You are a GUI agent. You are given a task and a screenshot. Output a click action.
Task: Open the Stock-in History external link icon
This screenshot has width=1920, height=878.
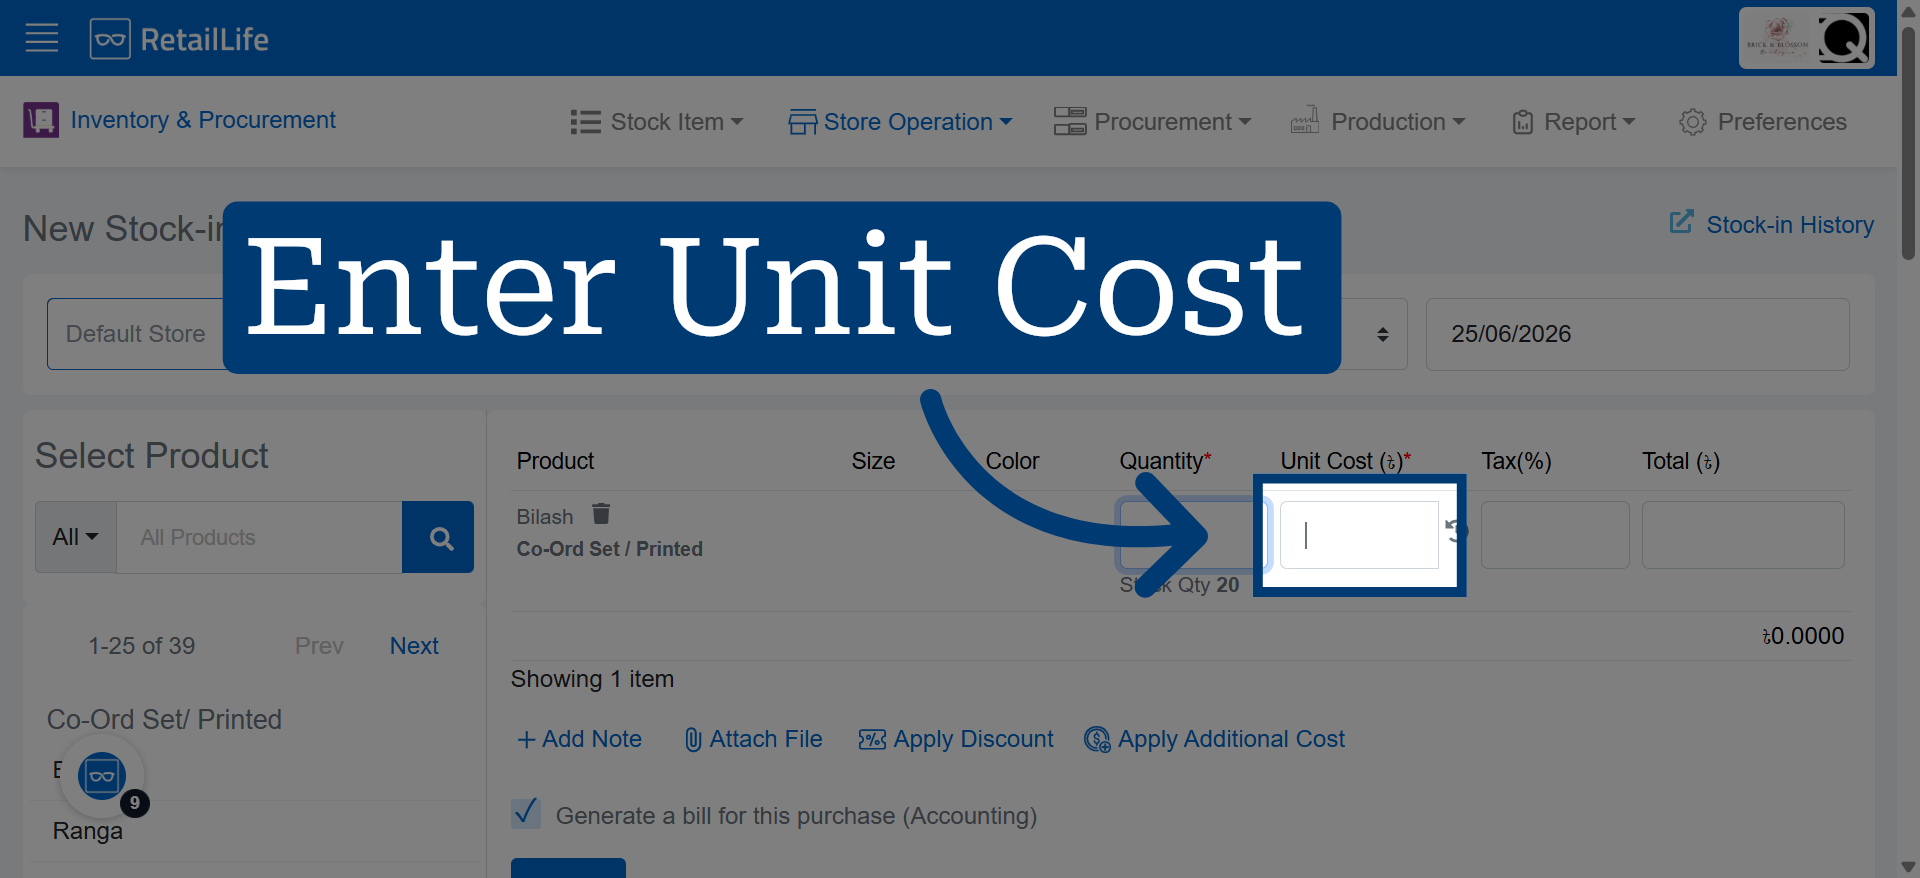1682,222
